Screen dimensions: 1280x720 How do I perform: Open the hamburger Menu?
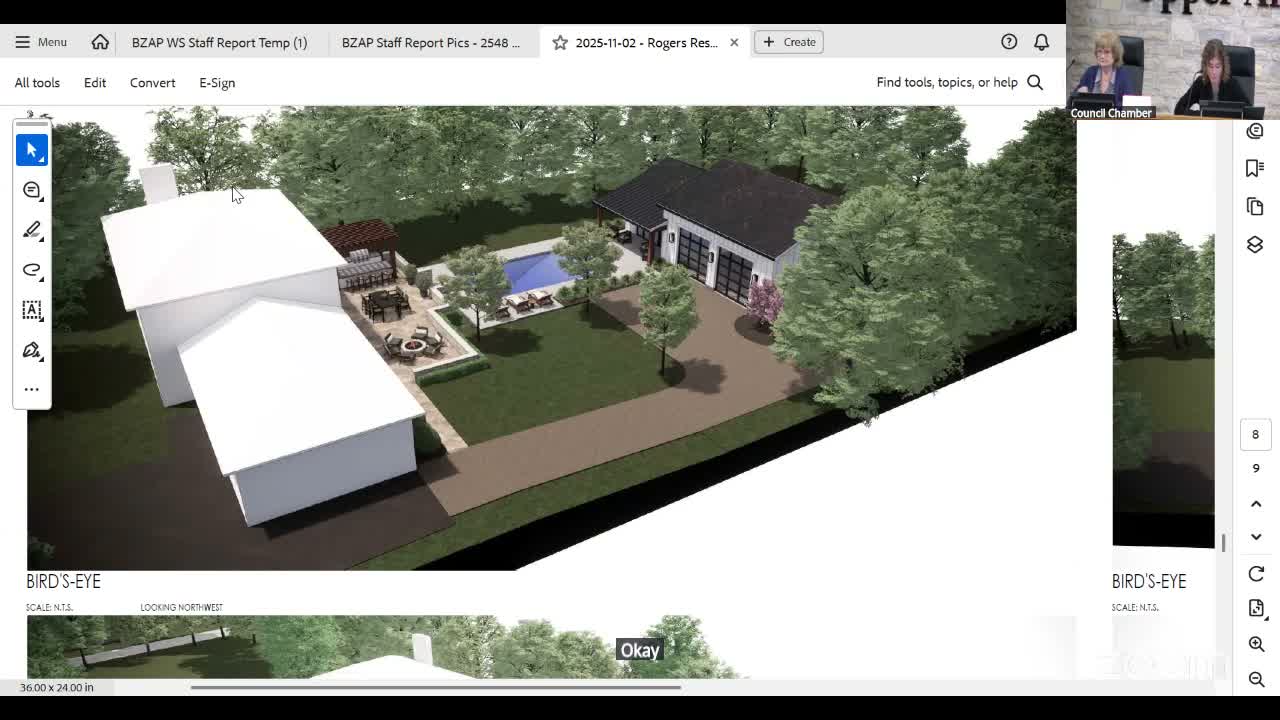[x=41, y=42]
